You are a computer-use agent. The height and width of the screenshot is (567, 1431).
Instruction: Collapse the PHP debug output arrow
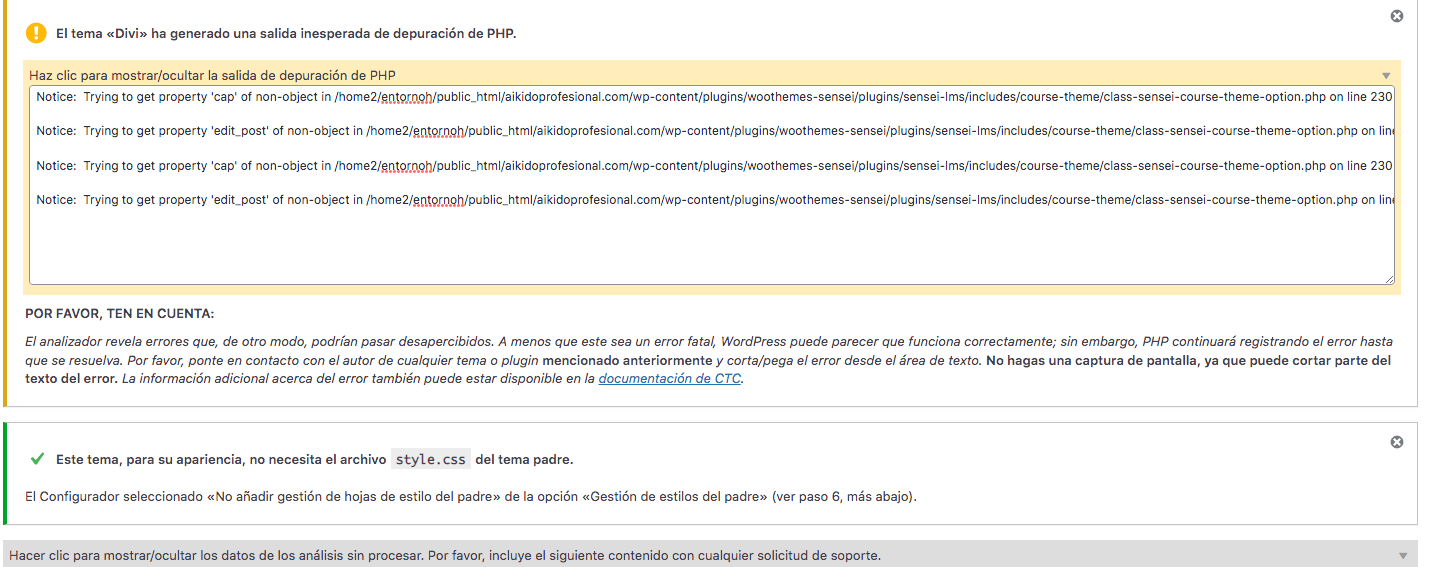click(x=1386, y=76)
